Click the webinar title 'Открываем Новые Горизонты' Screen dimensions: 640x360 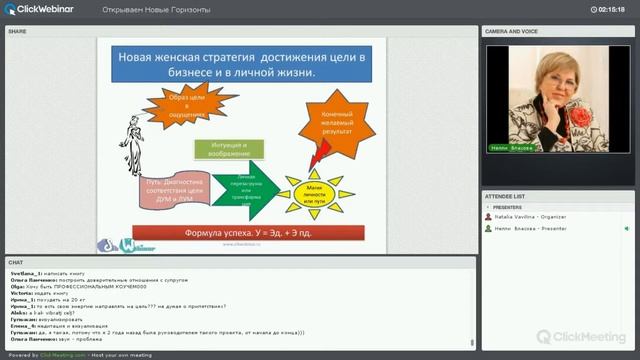(x=156, y=10)
